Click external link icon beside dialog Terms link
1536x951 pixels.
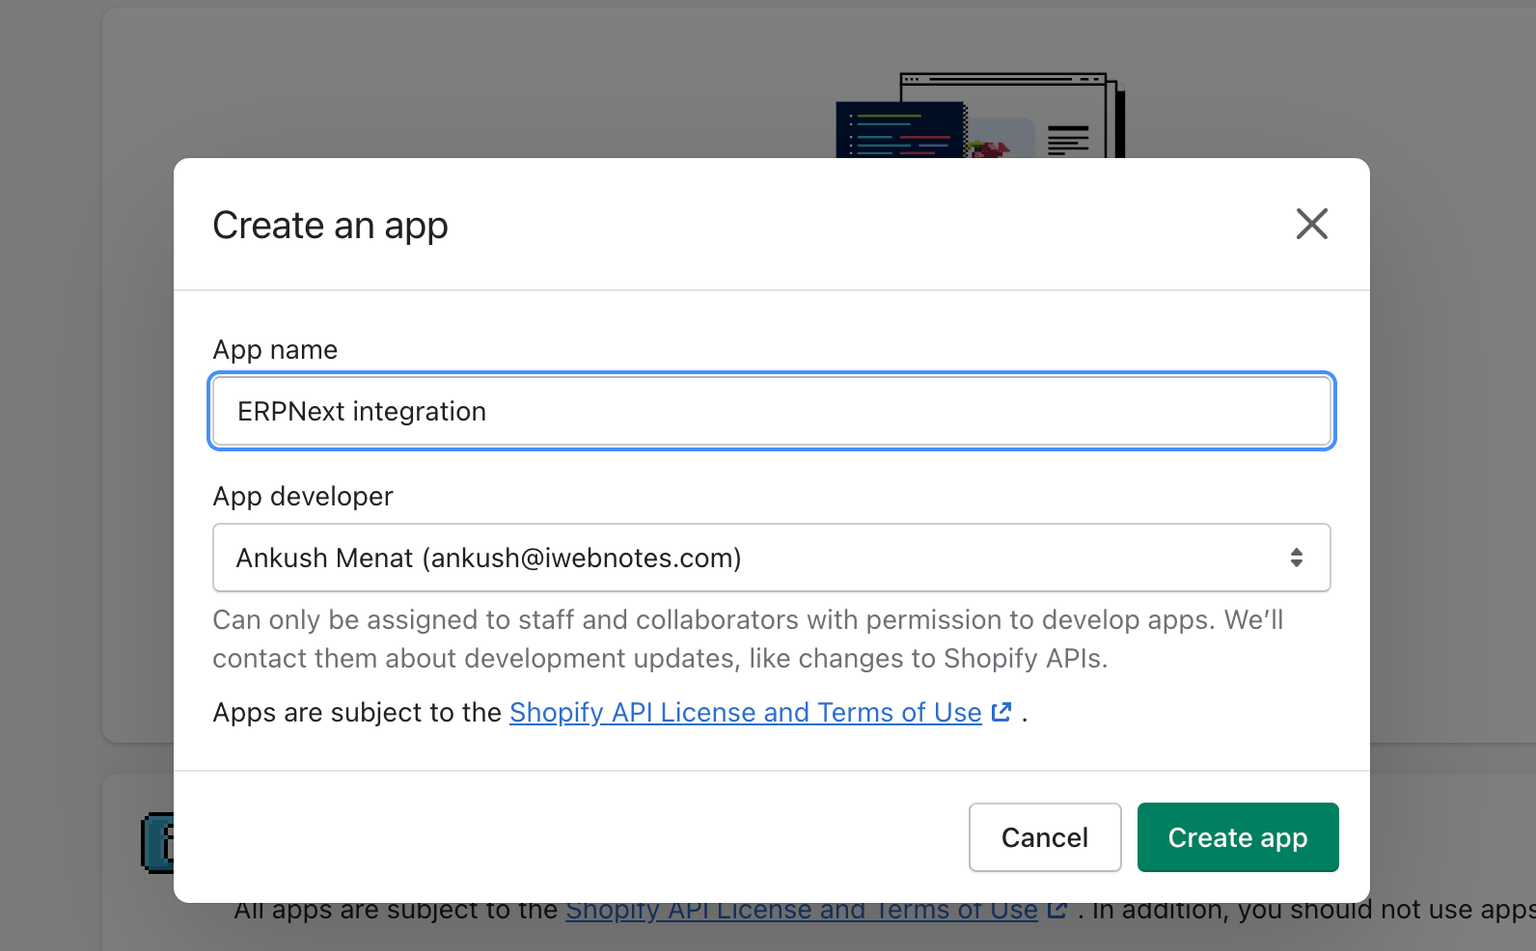[x=1001, y=712]
